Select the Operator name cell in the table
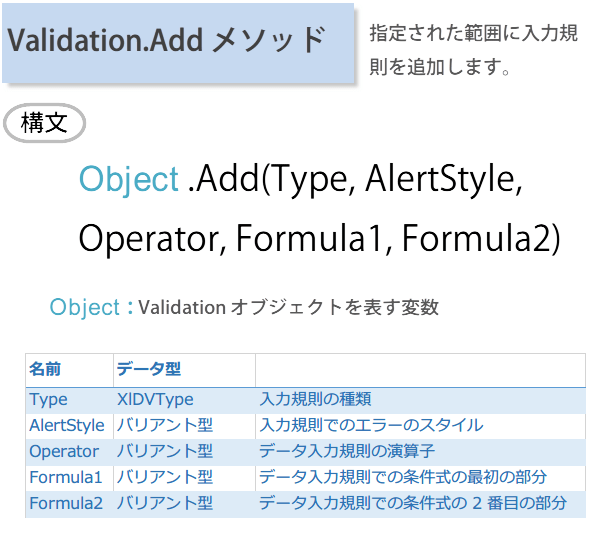This screenshot has height=534, width=600. 64,451
